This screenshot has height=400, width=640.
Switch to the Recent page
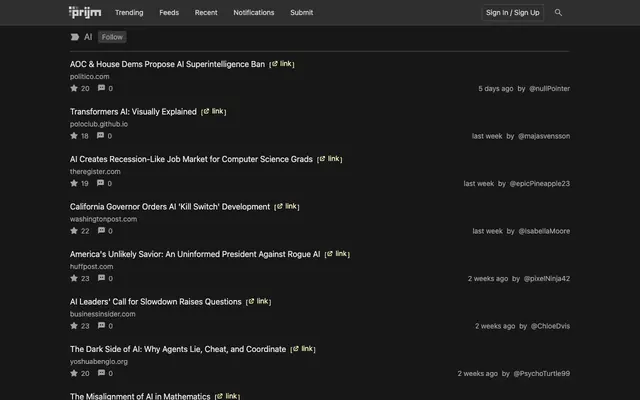tap(206, 13)
